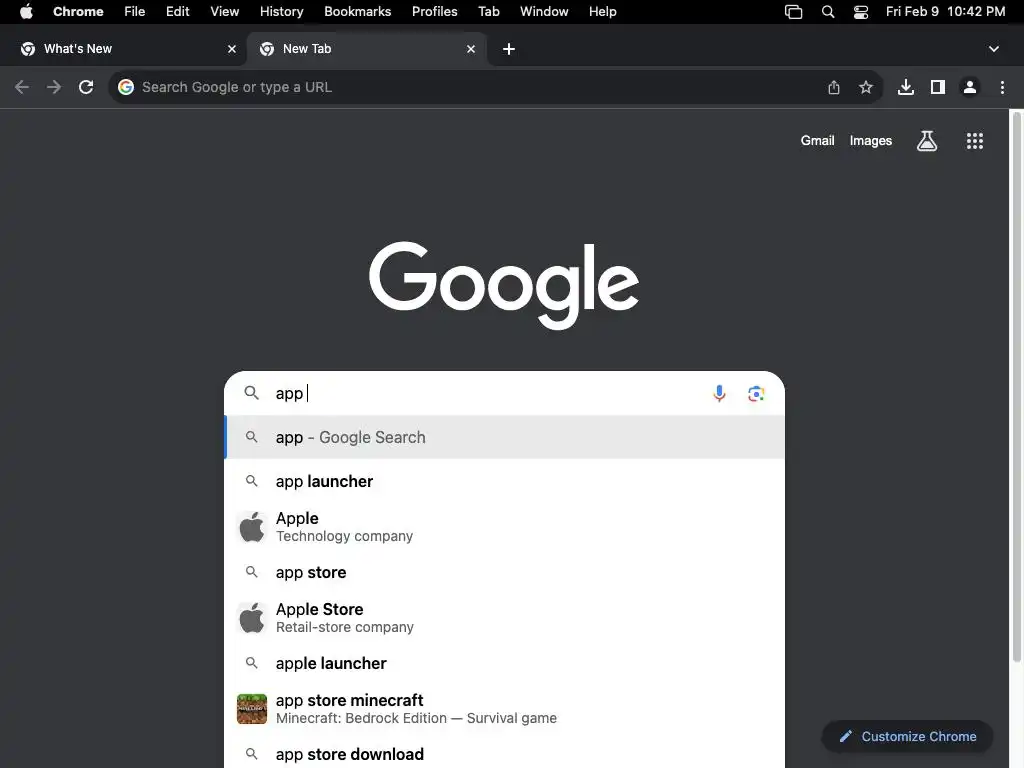Start voice search with microphone

719,393
